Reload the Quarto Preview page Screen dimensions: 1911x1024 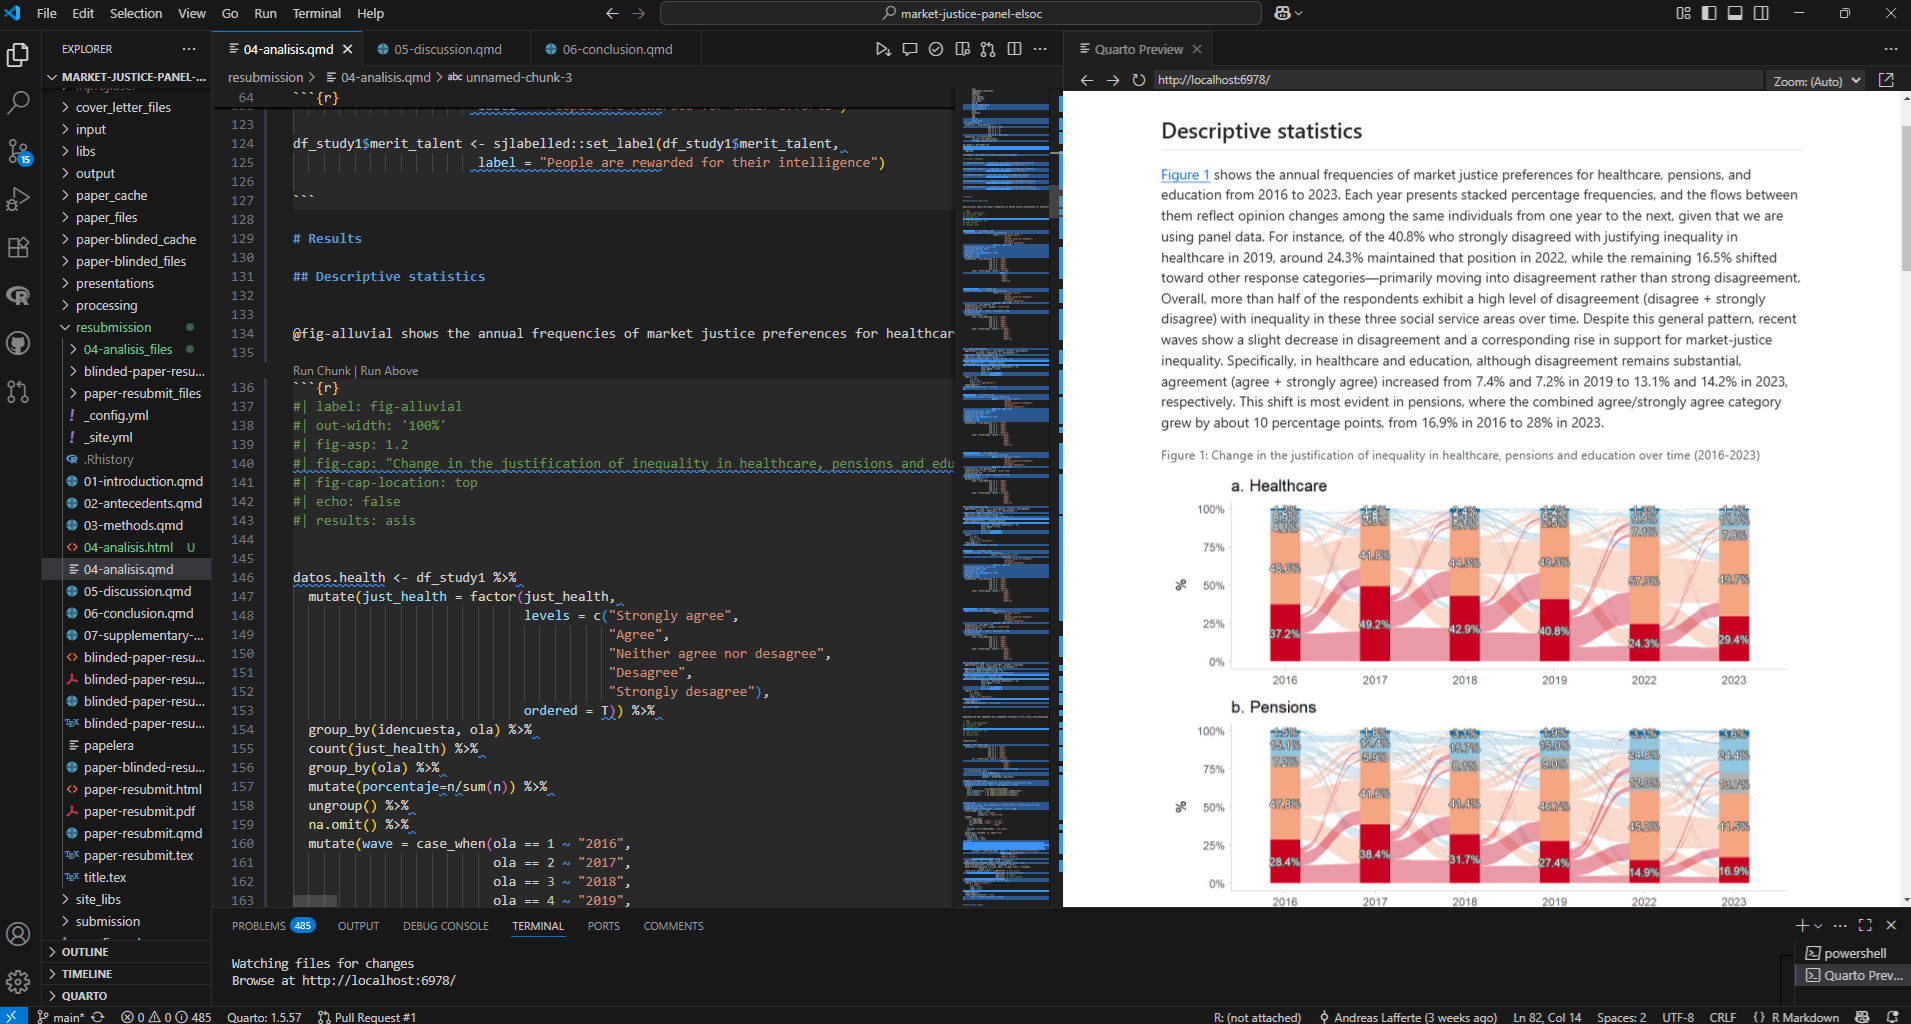(1138, 80)
